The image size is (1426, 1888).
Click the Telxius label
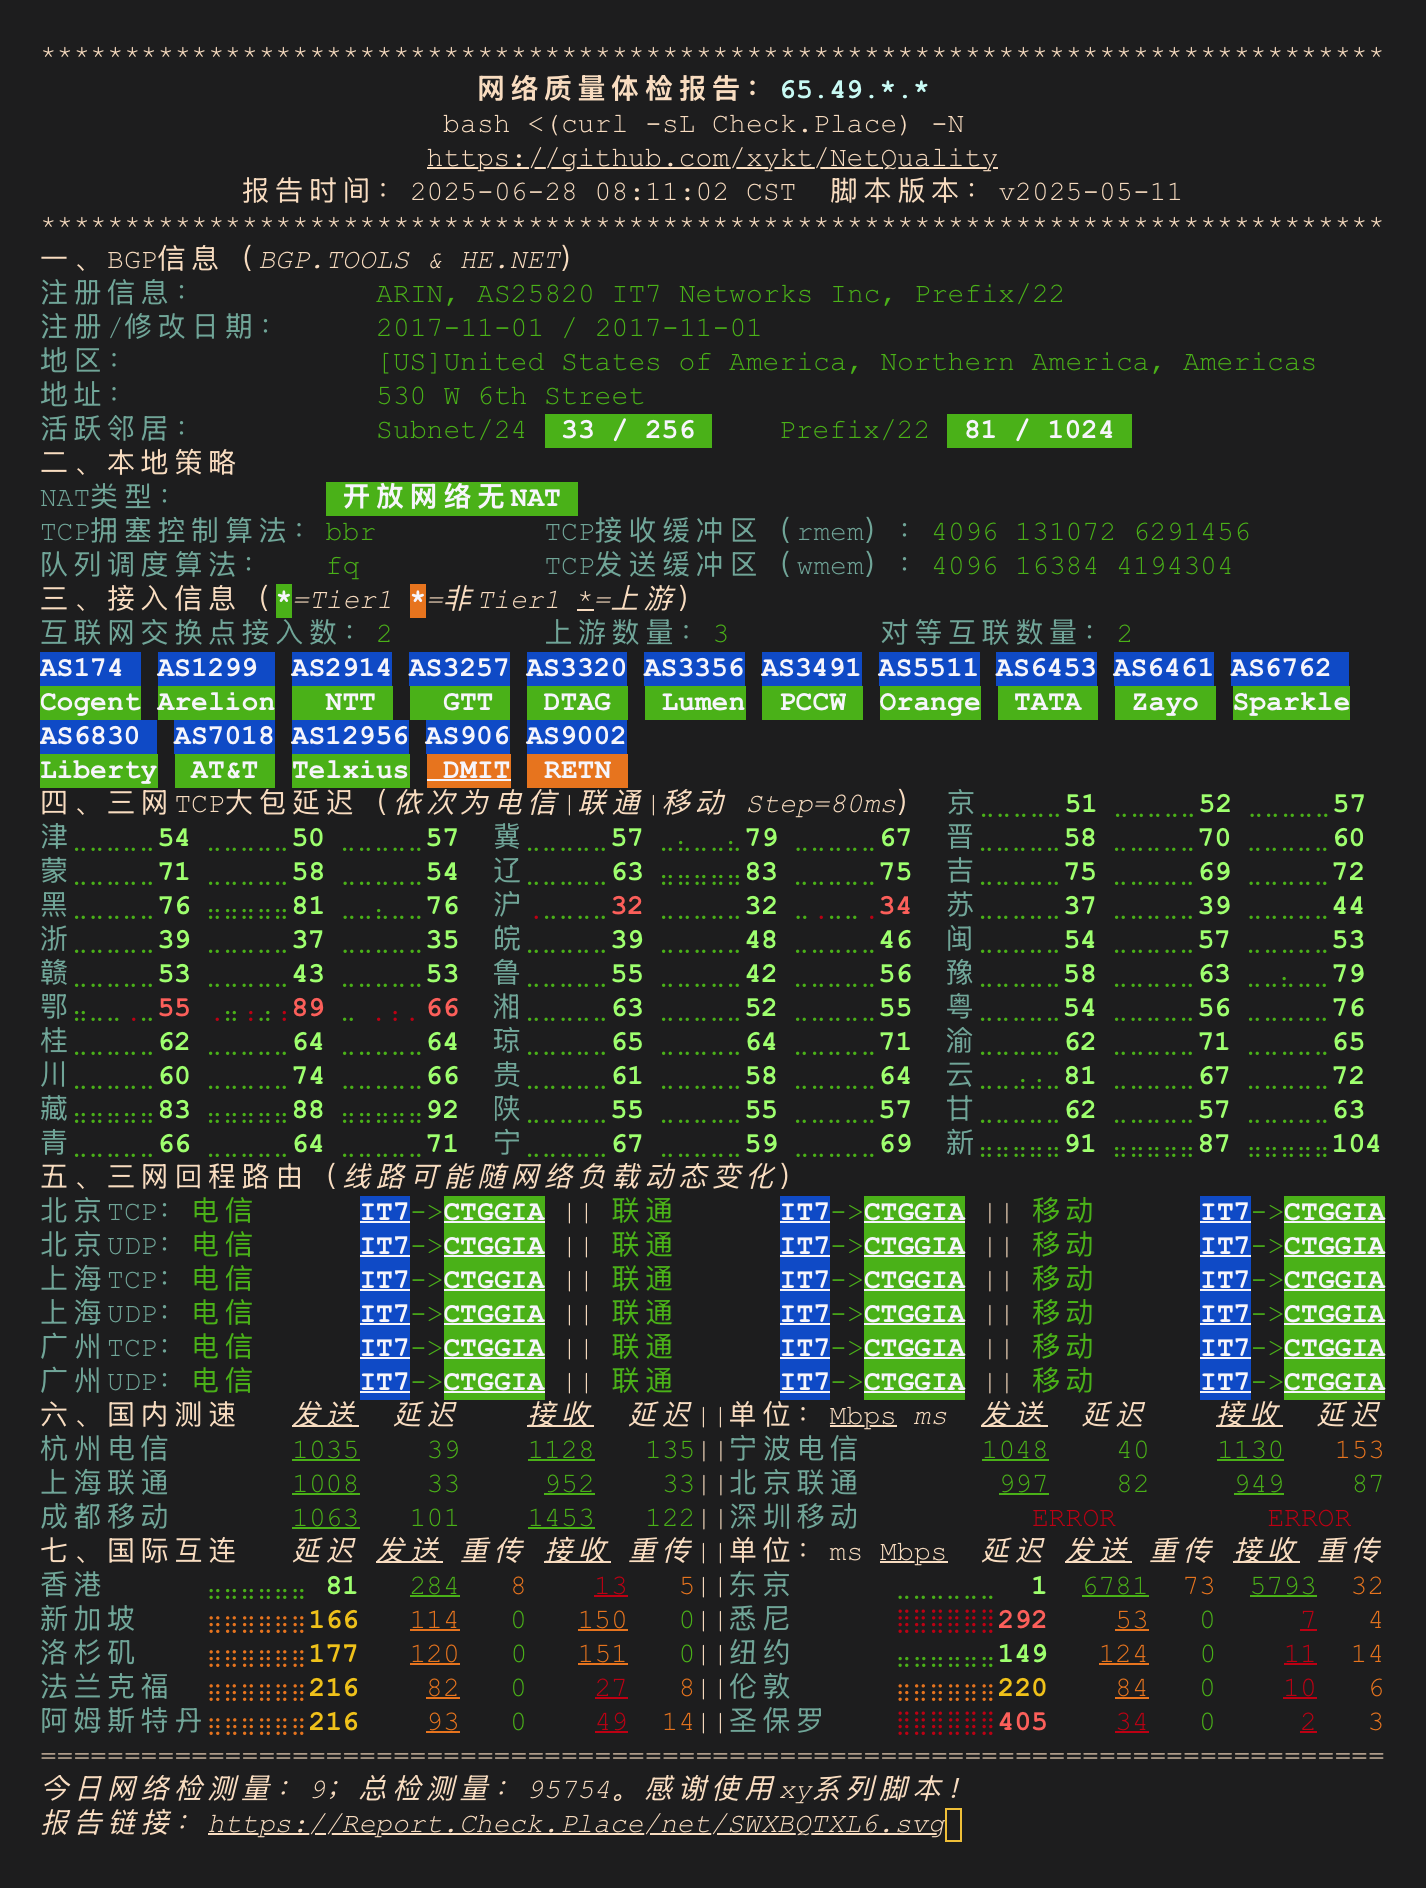click(350, 770)
